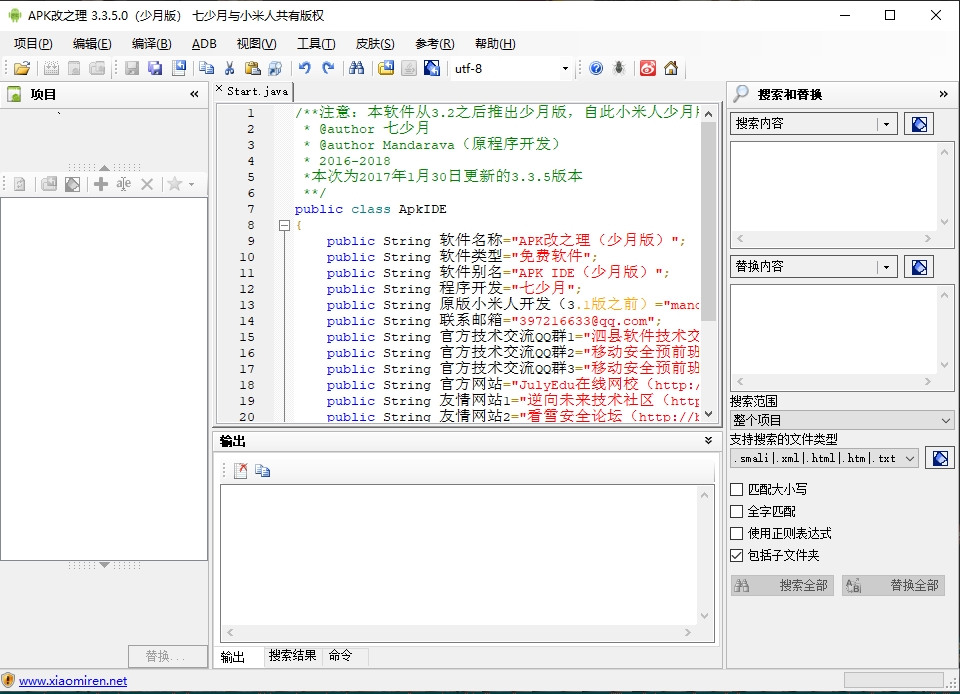Viewport: 960px width, 694px height.
Task: Open the red Weibo toolbar icon
Action: pos(648,68)
